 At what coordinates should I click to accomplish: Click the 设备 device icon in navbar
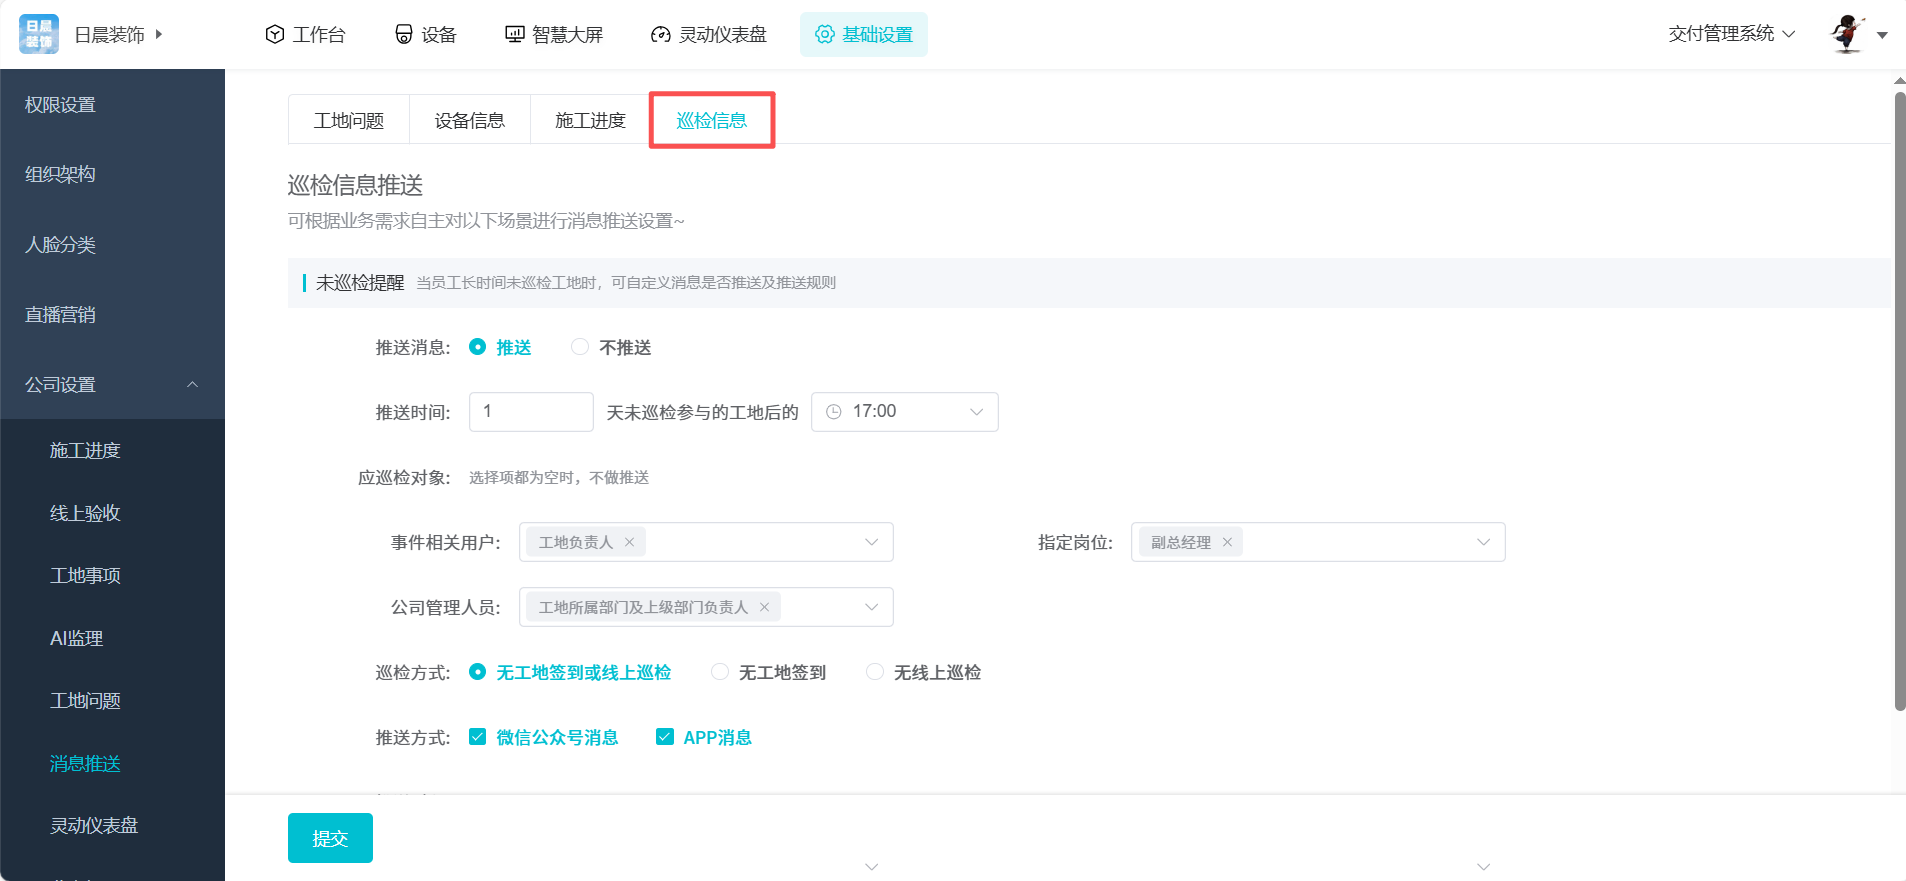click(404, 35)
